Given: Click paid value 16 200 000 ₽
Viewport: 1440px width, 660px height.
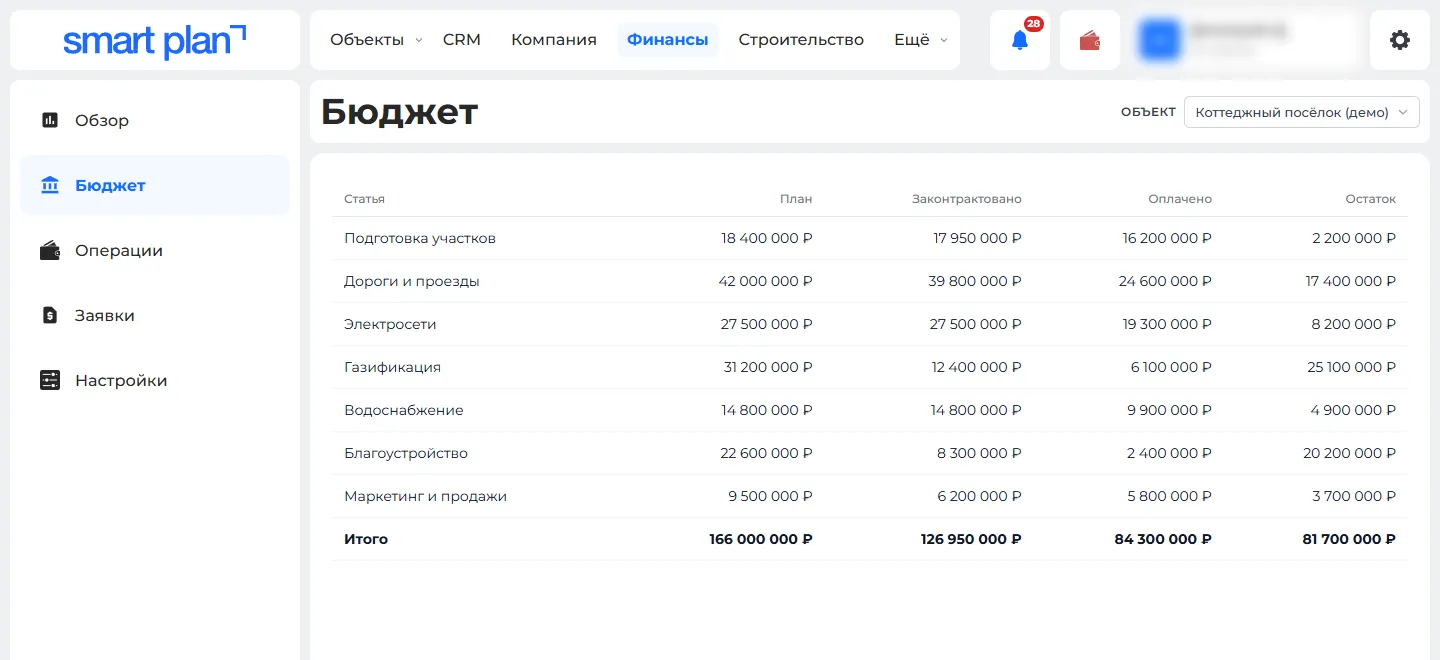Looking at the screenshot, I should coord(1167,238).
